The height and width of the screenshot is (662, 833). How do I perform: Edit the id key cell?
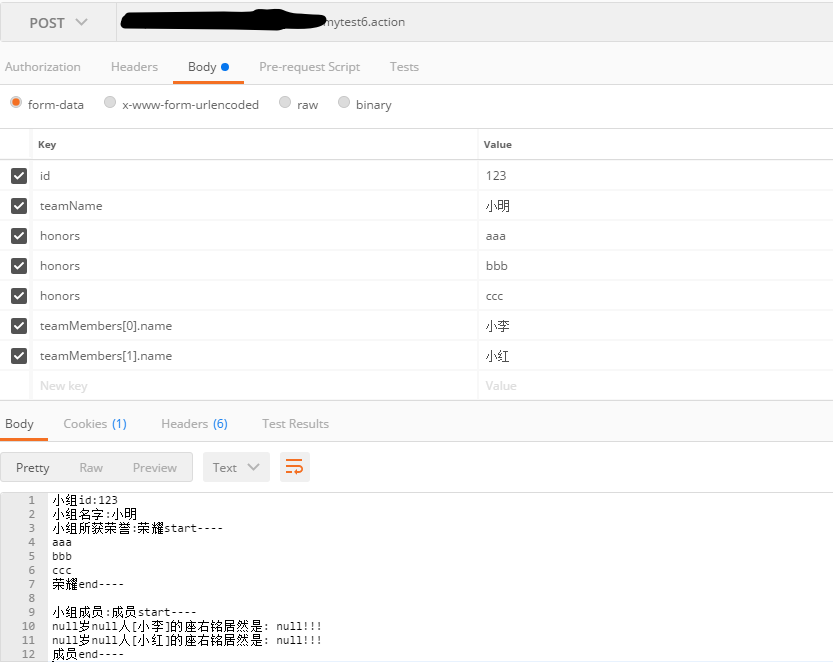coord(255,176)
